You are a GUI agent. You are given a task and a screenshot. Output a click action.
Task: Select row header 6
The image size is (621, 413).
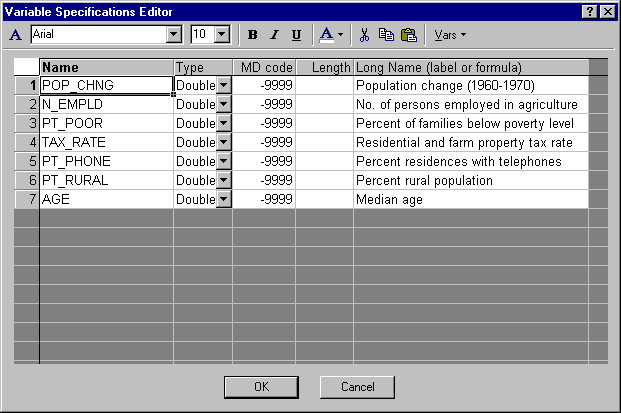click(x=27, y=180)
